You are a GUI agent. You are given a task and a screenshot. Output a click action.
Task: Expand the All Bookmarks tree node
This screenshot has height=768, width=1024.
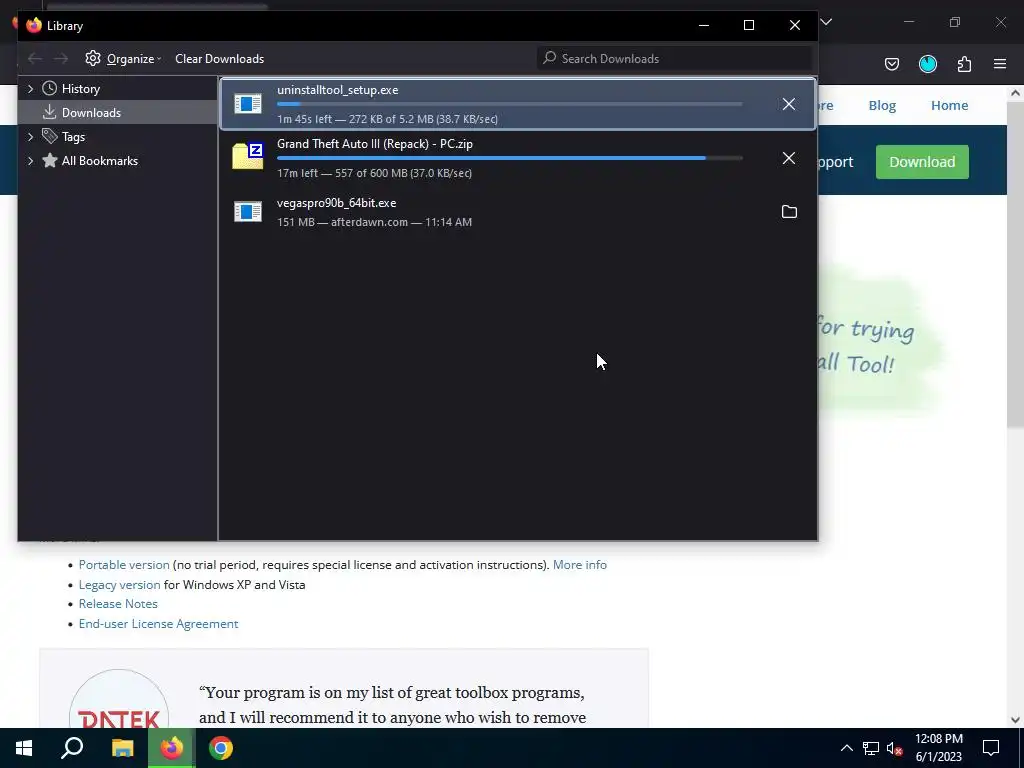pos(30,161)
